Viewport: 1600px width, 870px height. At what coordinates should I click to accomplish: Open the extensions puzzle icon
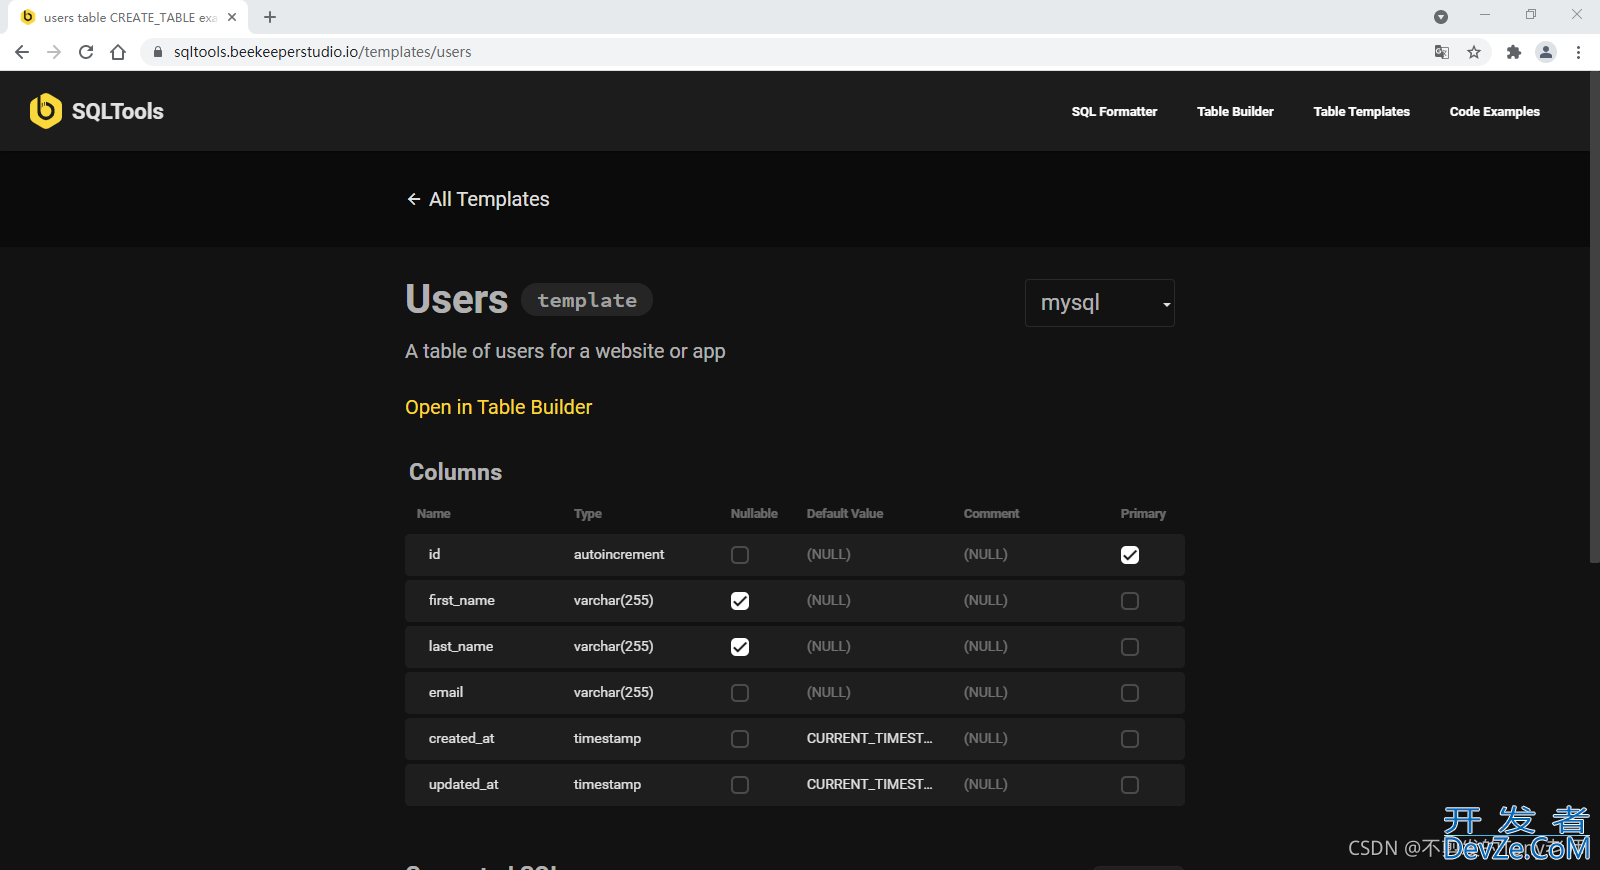pyautogui.click(x=1514, y=52)
